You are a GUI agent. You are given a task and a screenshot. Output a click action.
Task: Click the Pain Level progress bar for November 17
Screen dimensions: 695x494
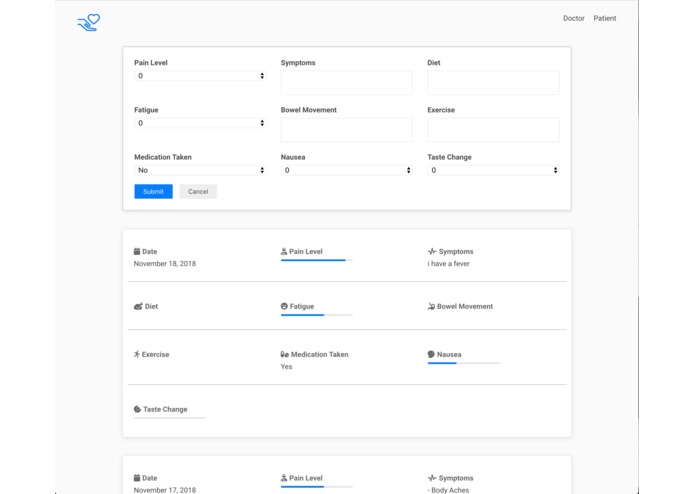pos(316,486)
